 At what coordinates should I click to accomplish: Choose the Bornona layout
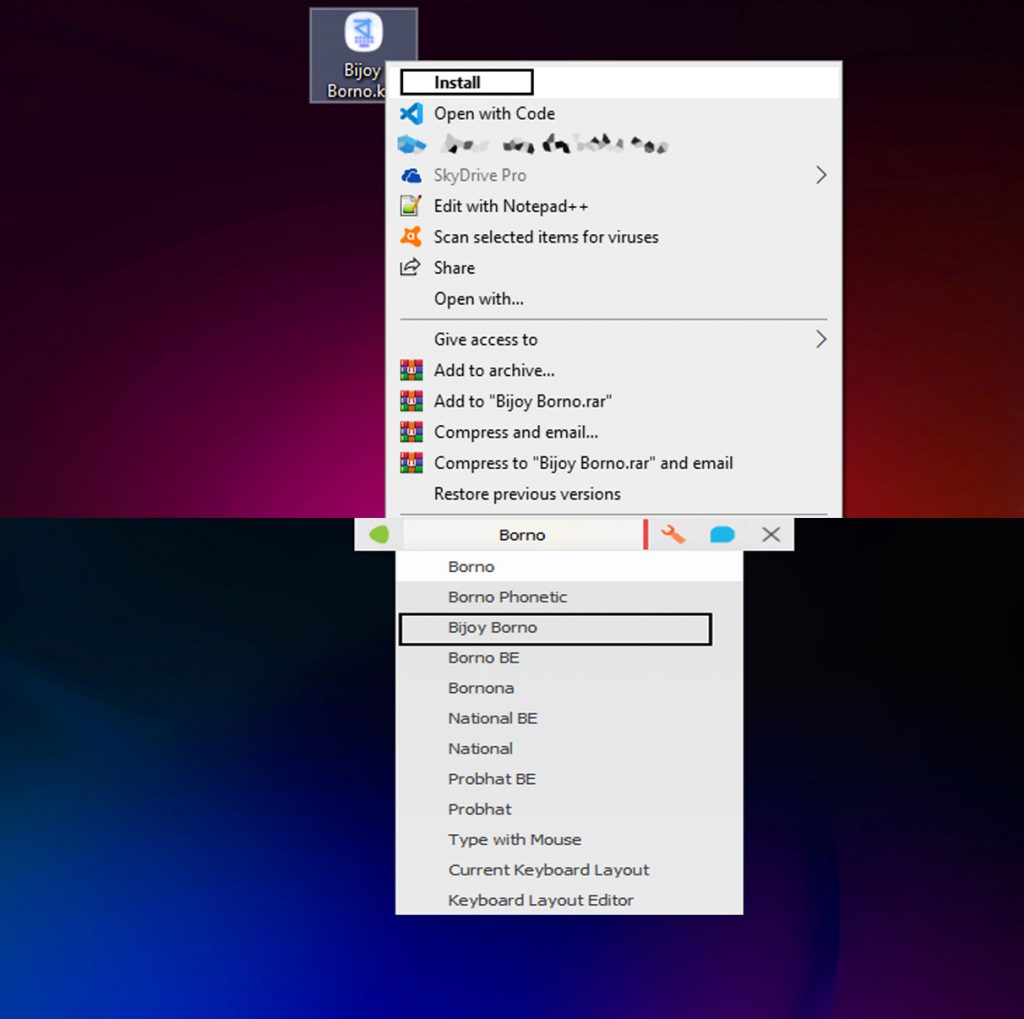tap(569, 688)
